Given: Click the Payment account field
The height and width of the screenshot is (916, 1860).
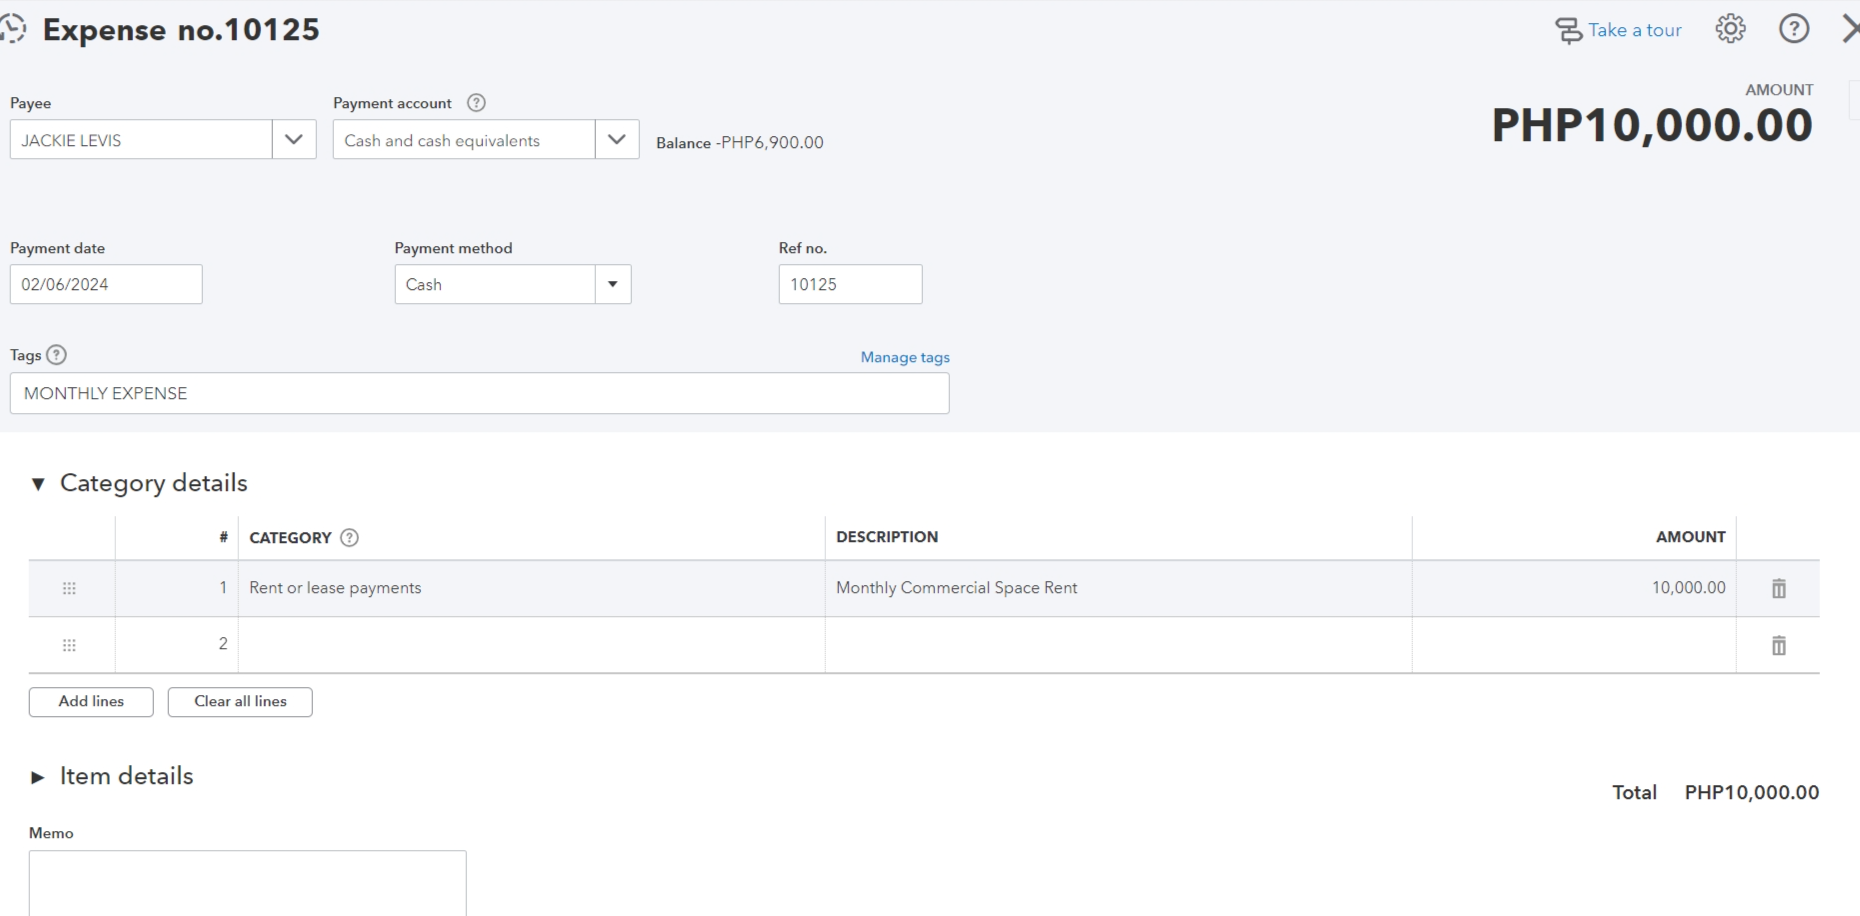Looking at the screenshot, I should 464,140.
